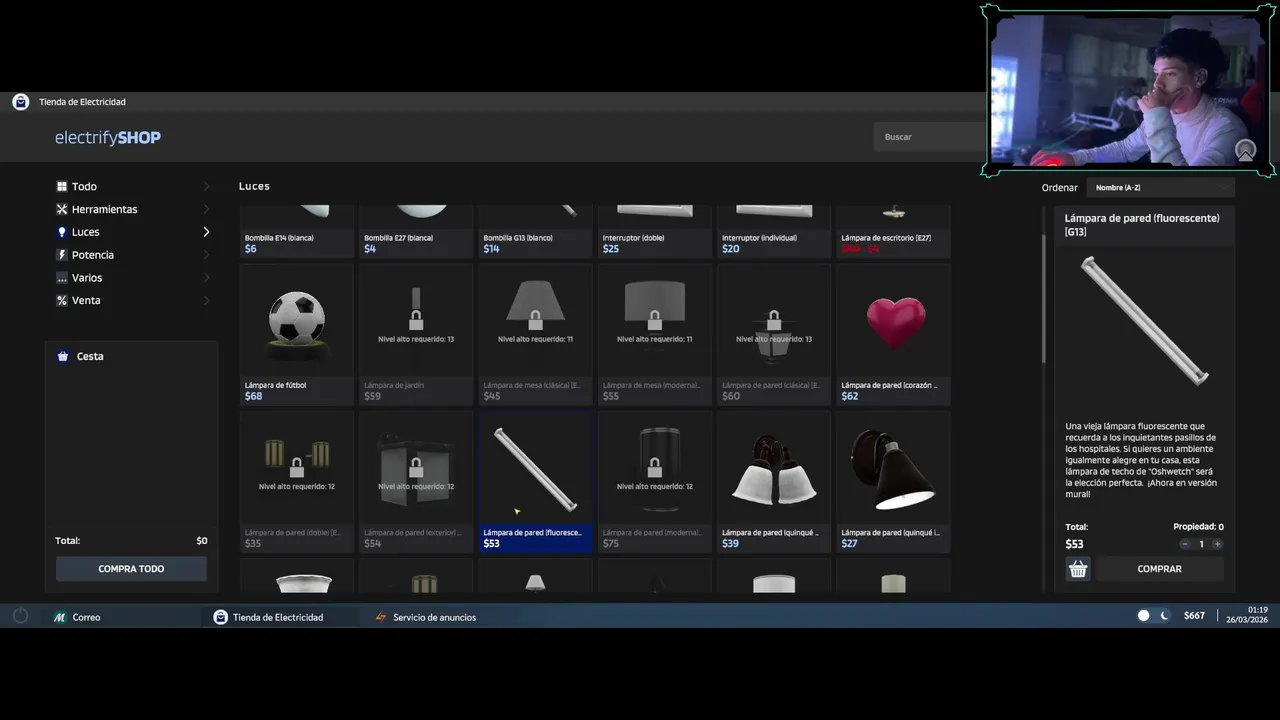This screenshot has height=720, width=1280.
Task: Click the Herramientas crossed-tools icon
Action: 62,209
